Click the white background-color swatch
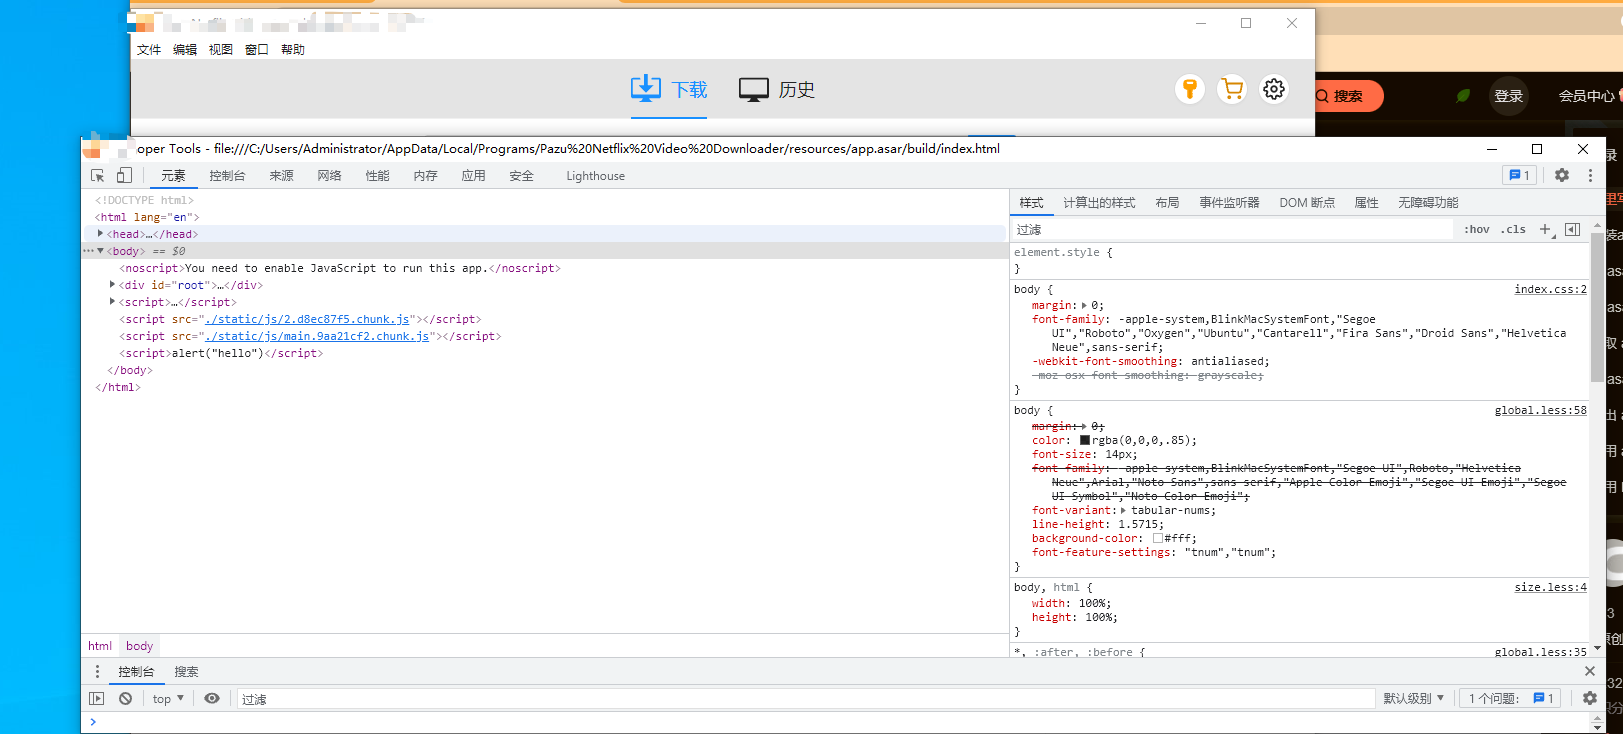This screenshot has height=734, width=1623. pyautogui.click(x=1157, y=538)
